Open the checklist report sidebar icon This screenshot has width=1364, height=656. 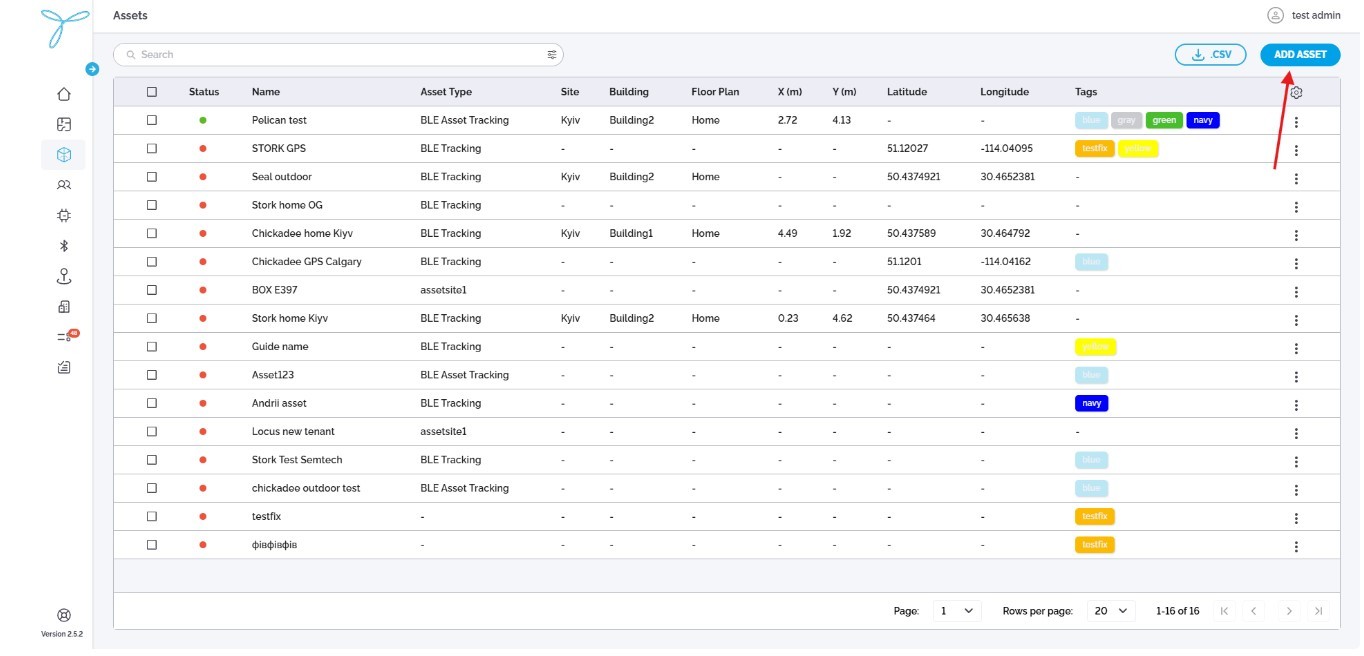(64, 368)
